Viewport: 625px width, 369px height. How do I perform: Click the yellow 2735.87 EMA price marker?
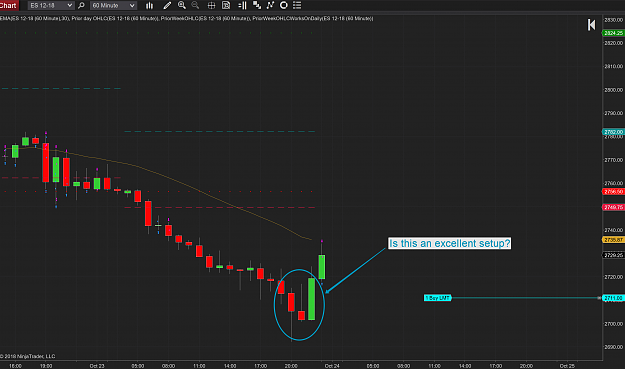(x=613, y=240)
